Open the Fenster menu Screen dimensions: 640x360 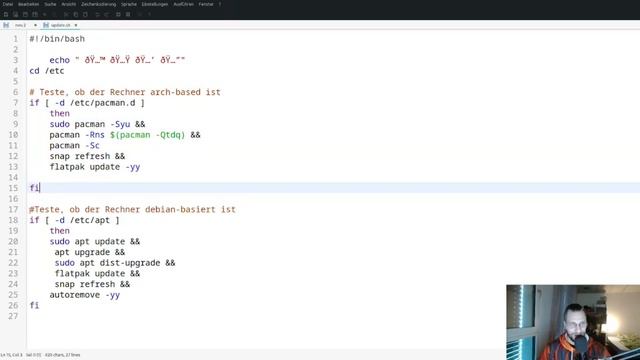pos(206,4)
